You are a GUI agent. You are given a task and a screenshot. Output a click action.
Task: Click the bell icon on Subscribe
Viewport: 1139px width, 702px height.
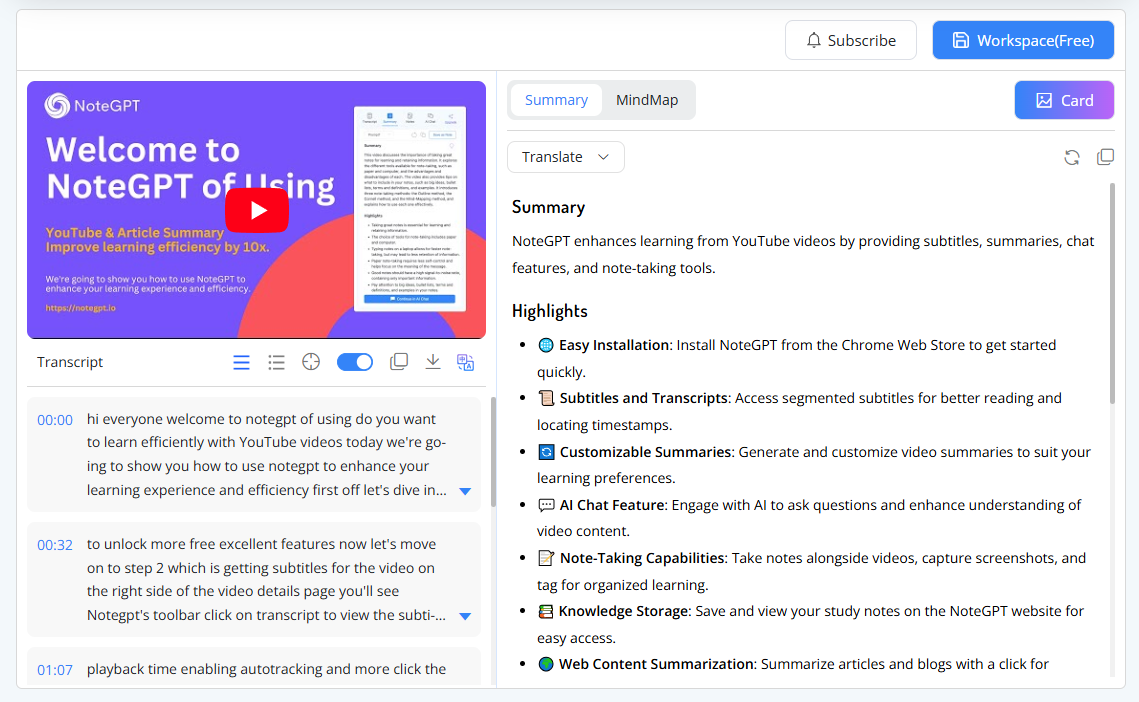click(814, 40)
